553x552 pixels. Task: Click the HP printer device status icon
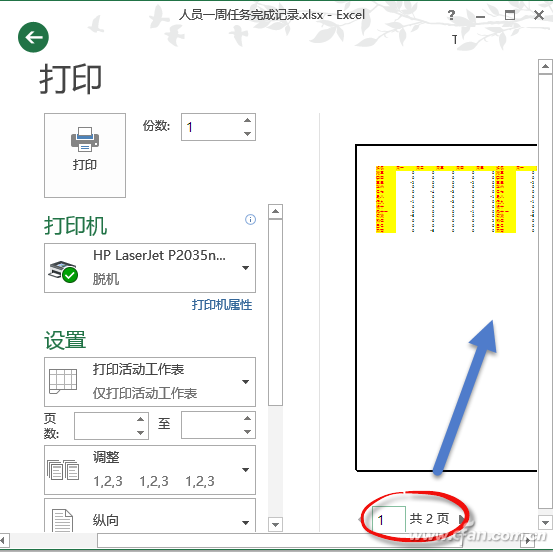63,272
